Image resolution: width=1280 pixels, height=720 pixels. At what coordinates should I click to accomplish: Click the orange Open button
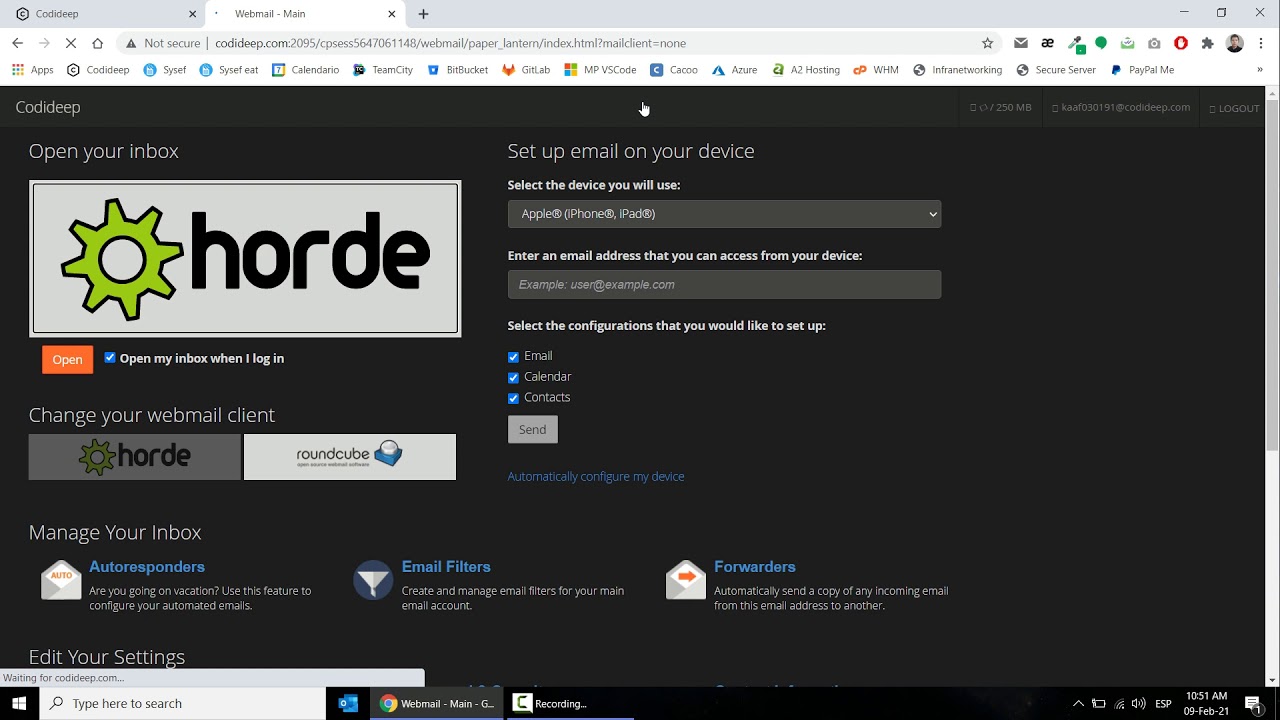pyautogui.click(x=67, y=360)
